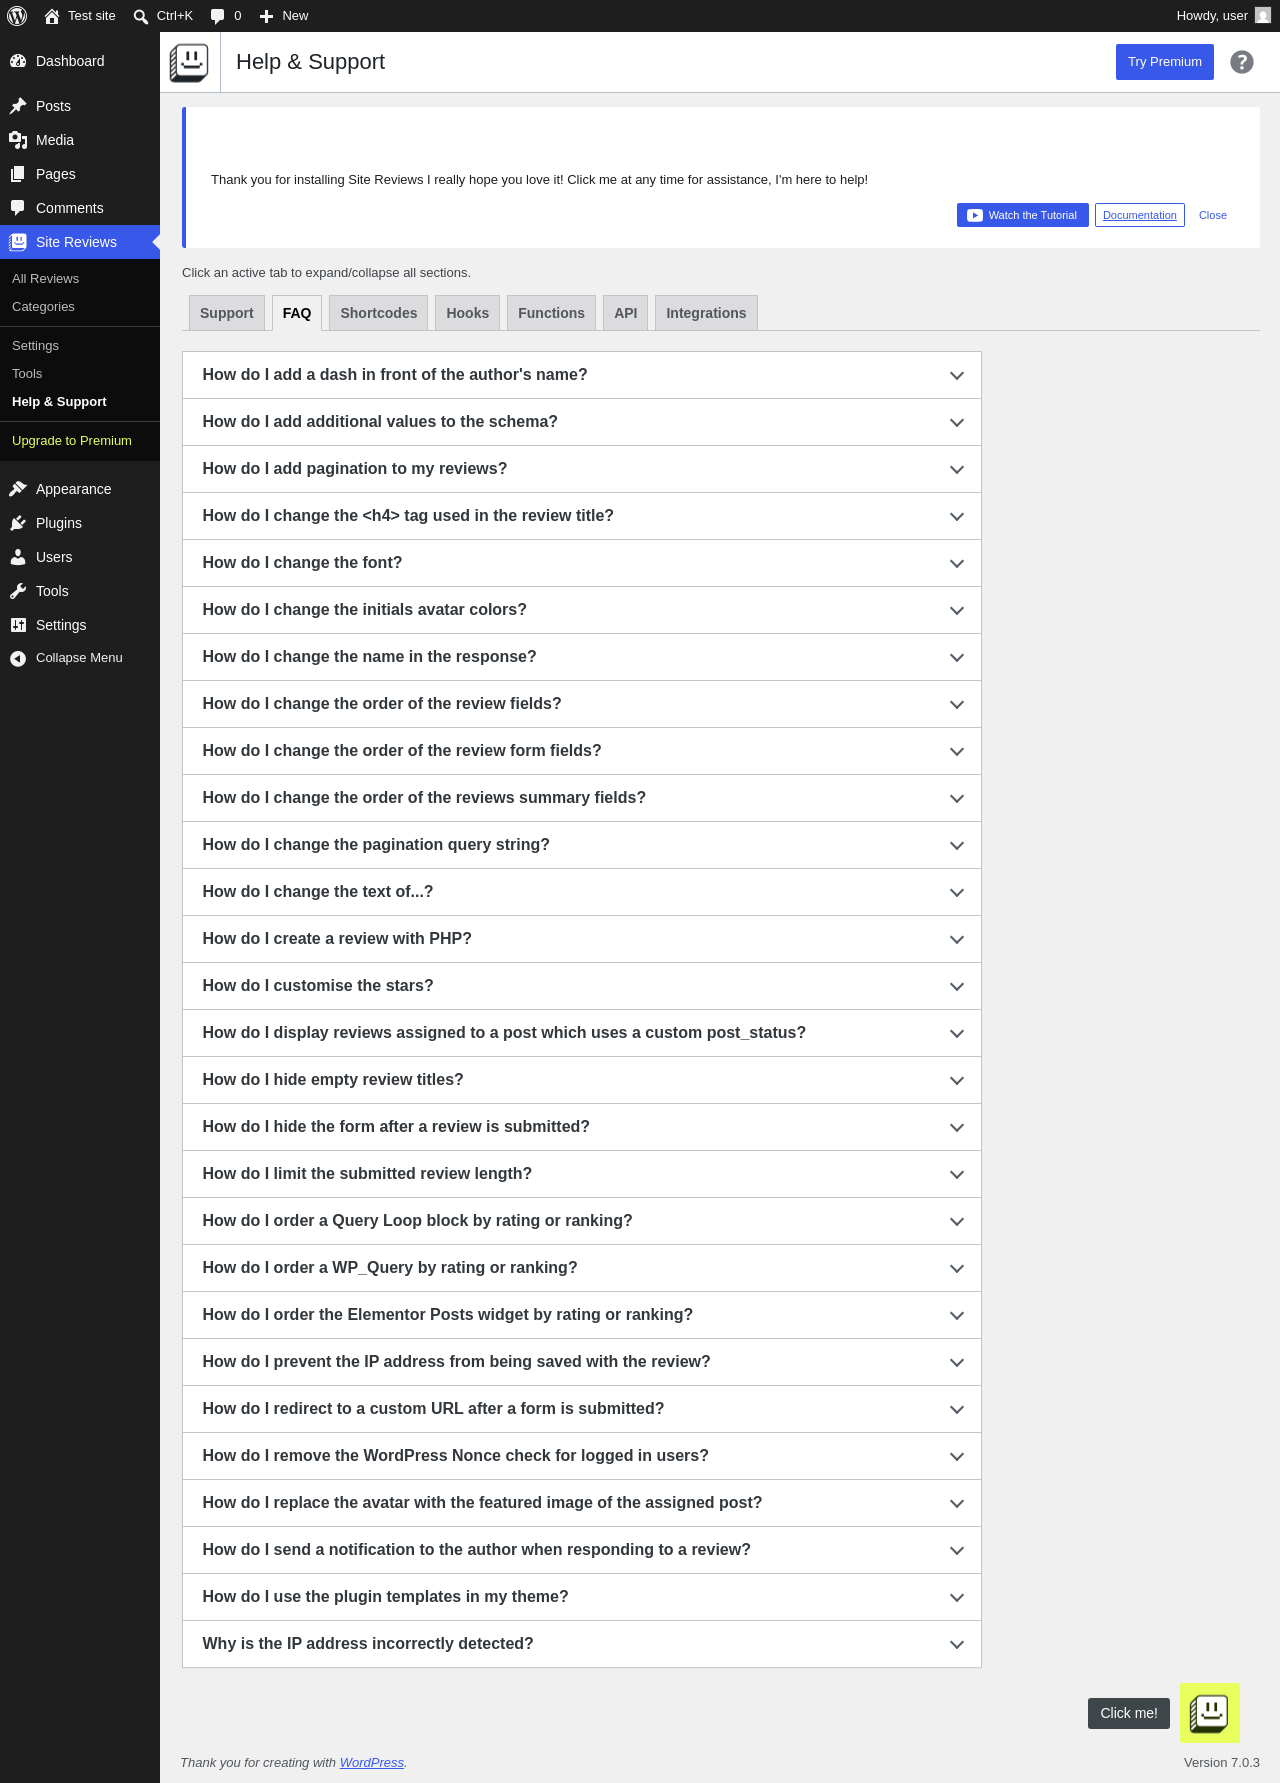Expand the plugin templates in theme question
The height and width of the screenshot is (1783, 1280).
point(582,1597)
